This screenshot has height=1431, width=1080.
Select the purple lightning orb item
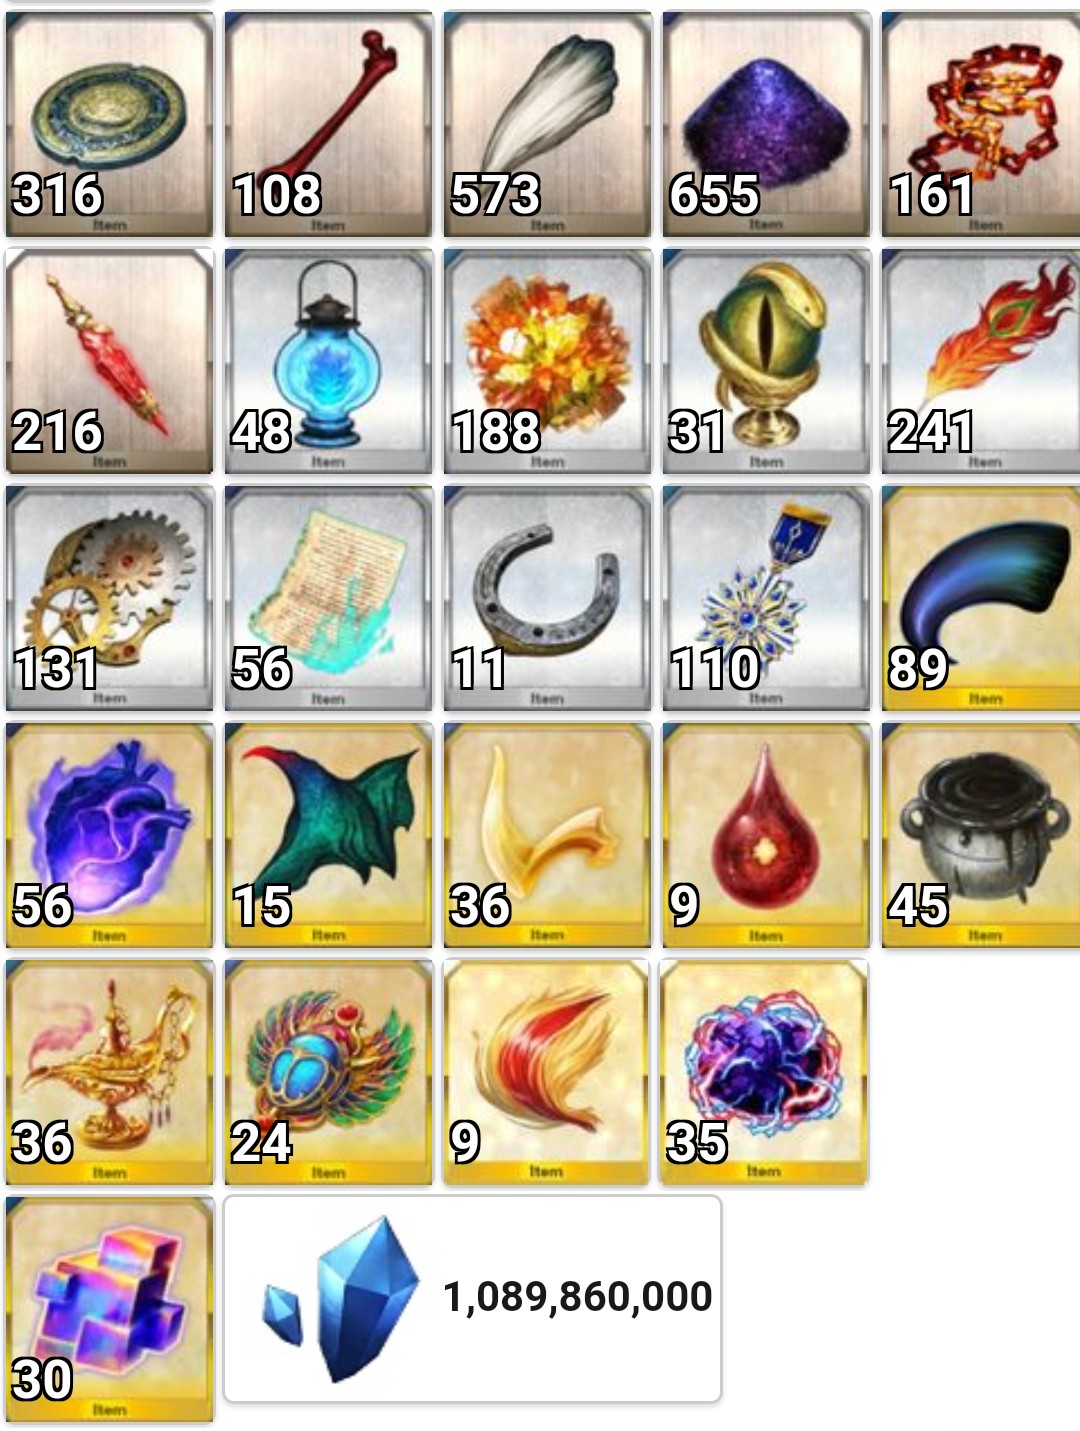coord(764,1072)
